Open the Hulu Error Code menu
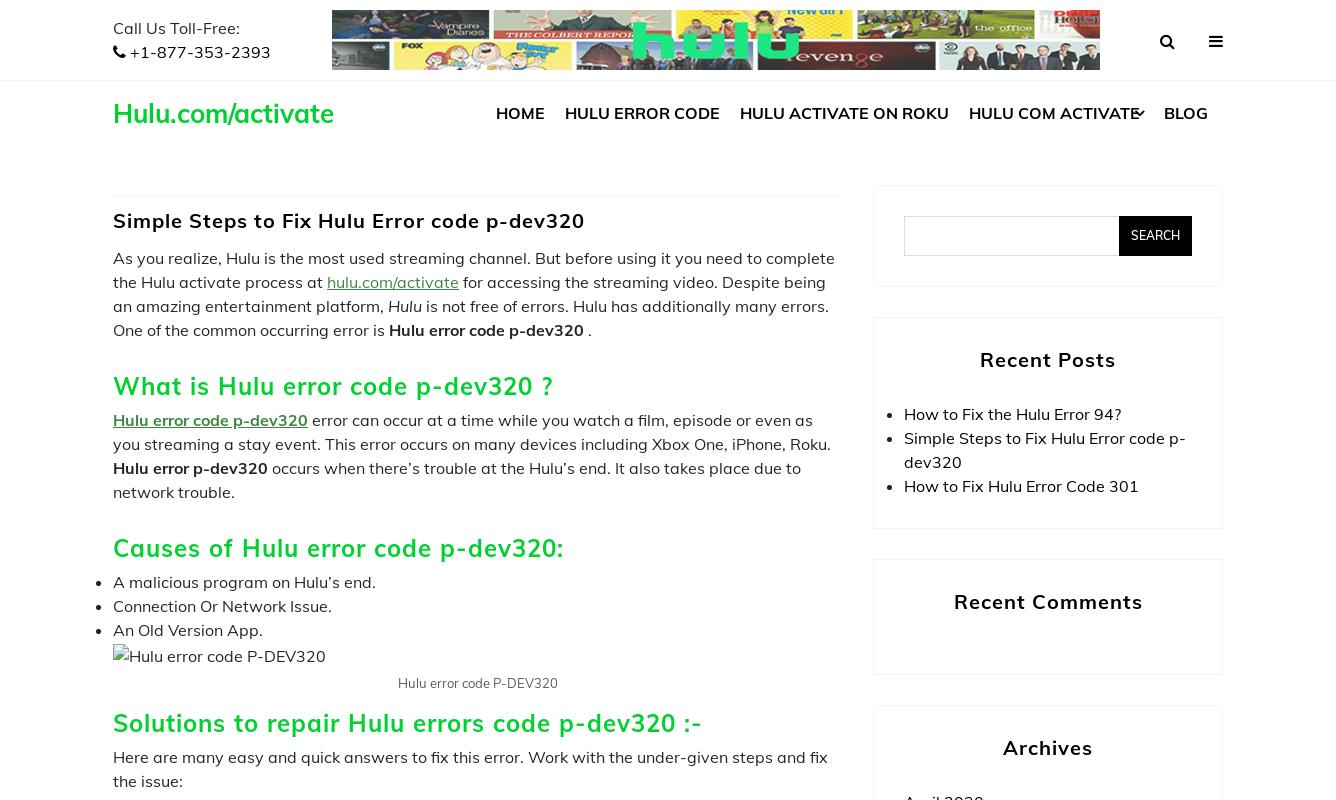This screenshot has height=800, width=1336. (x=642, y=113)
